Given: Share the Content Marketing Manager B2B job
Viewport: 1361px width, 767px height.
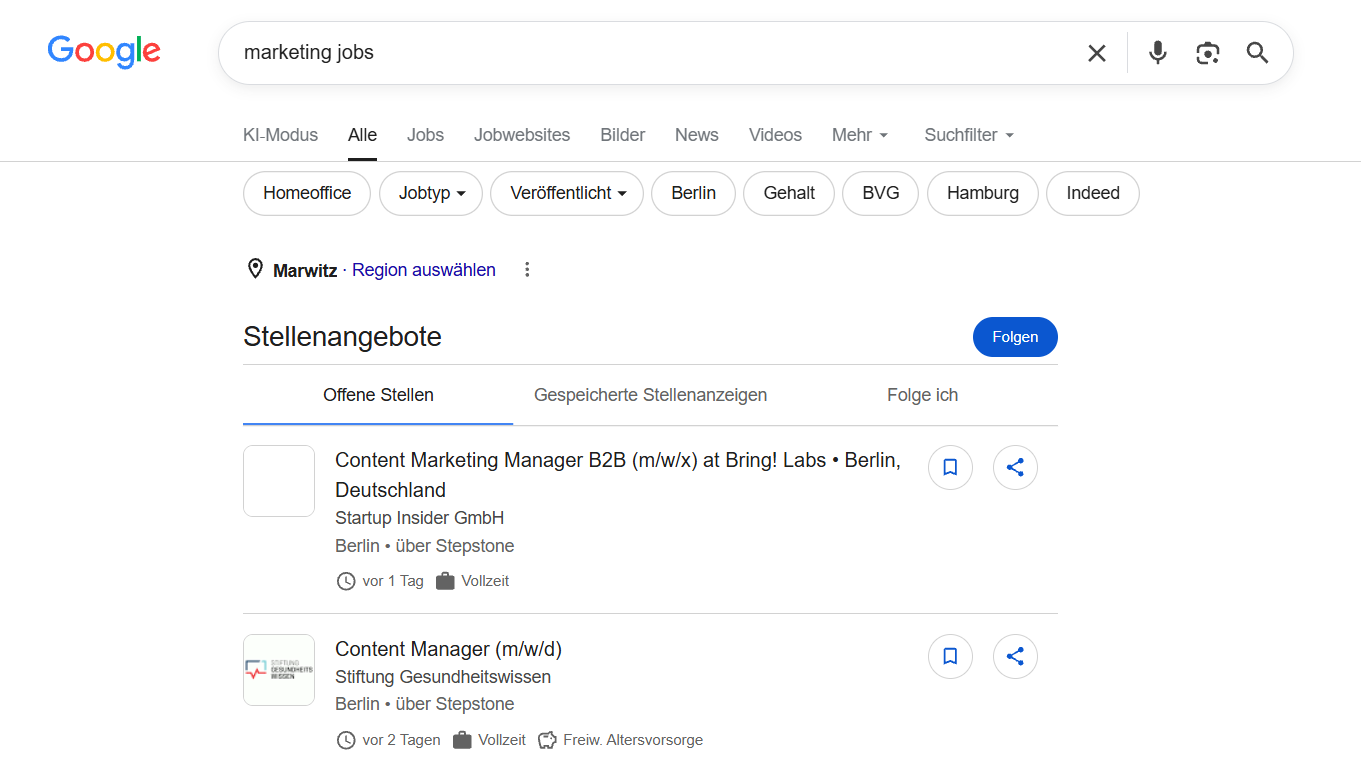Looking at the screenshot, I should (1015, 467).
